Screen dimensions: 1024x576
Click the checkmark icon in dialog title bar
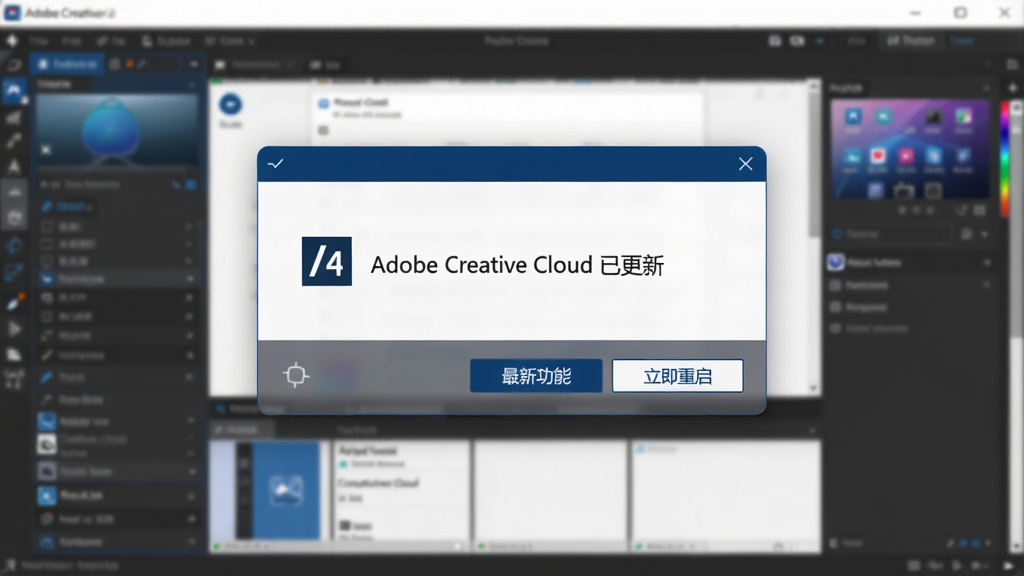point(276,163)
